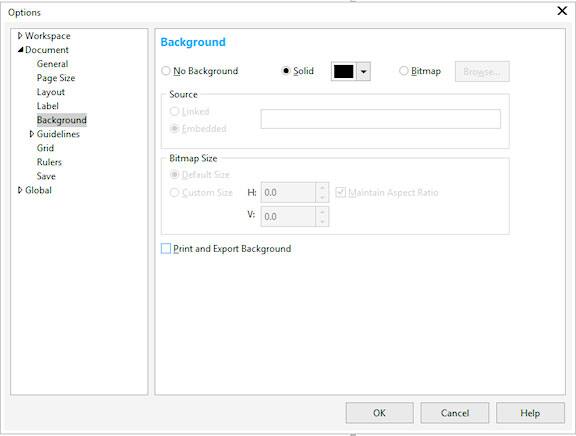Screen dimensions: 576x436
Task: Open the Page Size options page
Action: click(x=56, y=78)
